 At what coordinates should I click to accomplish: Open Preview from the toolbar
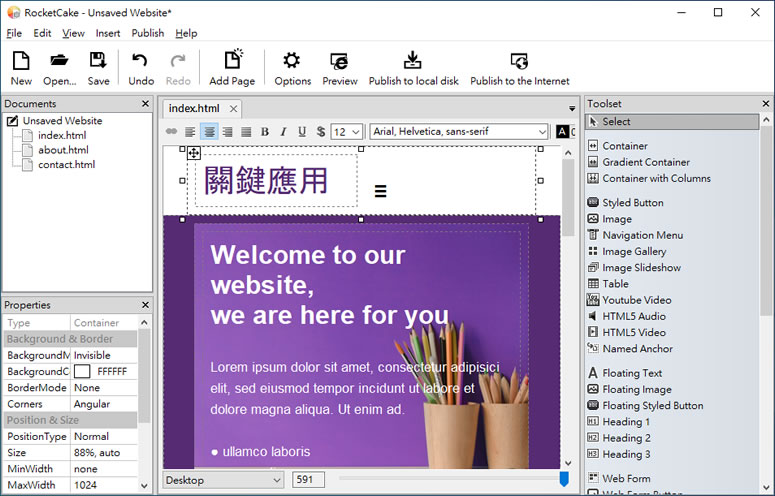[x=340, y=62]
